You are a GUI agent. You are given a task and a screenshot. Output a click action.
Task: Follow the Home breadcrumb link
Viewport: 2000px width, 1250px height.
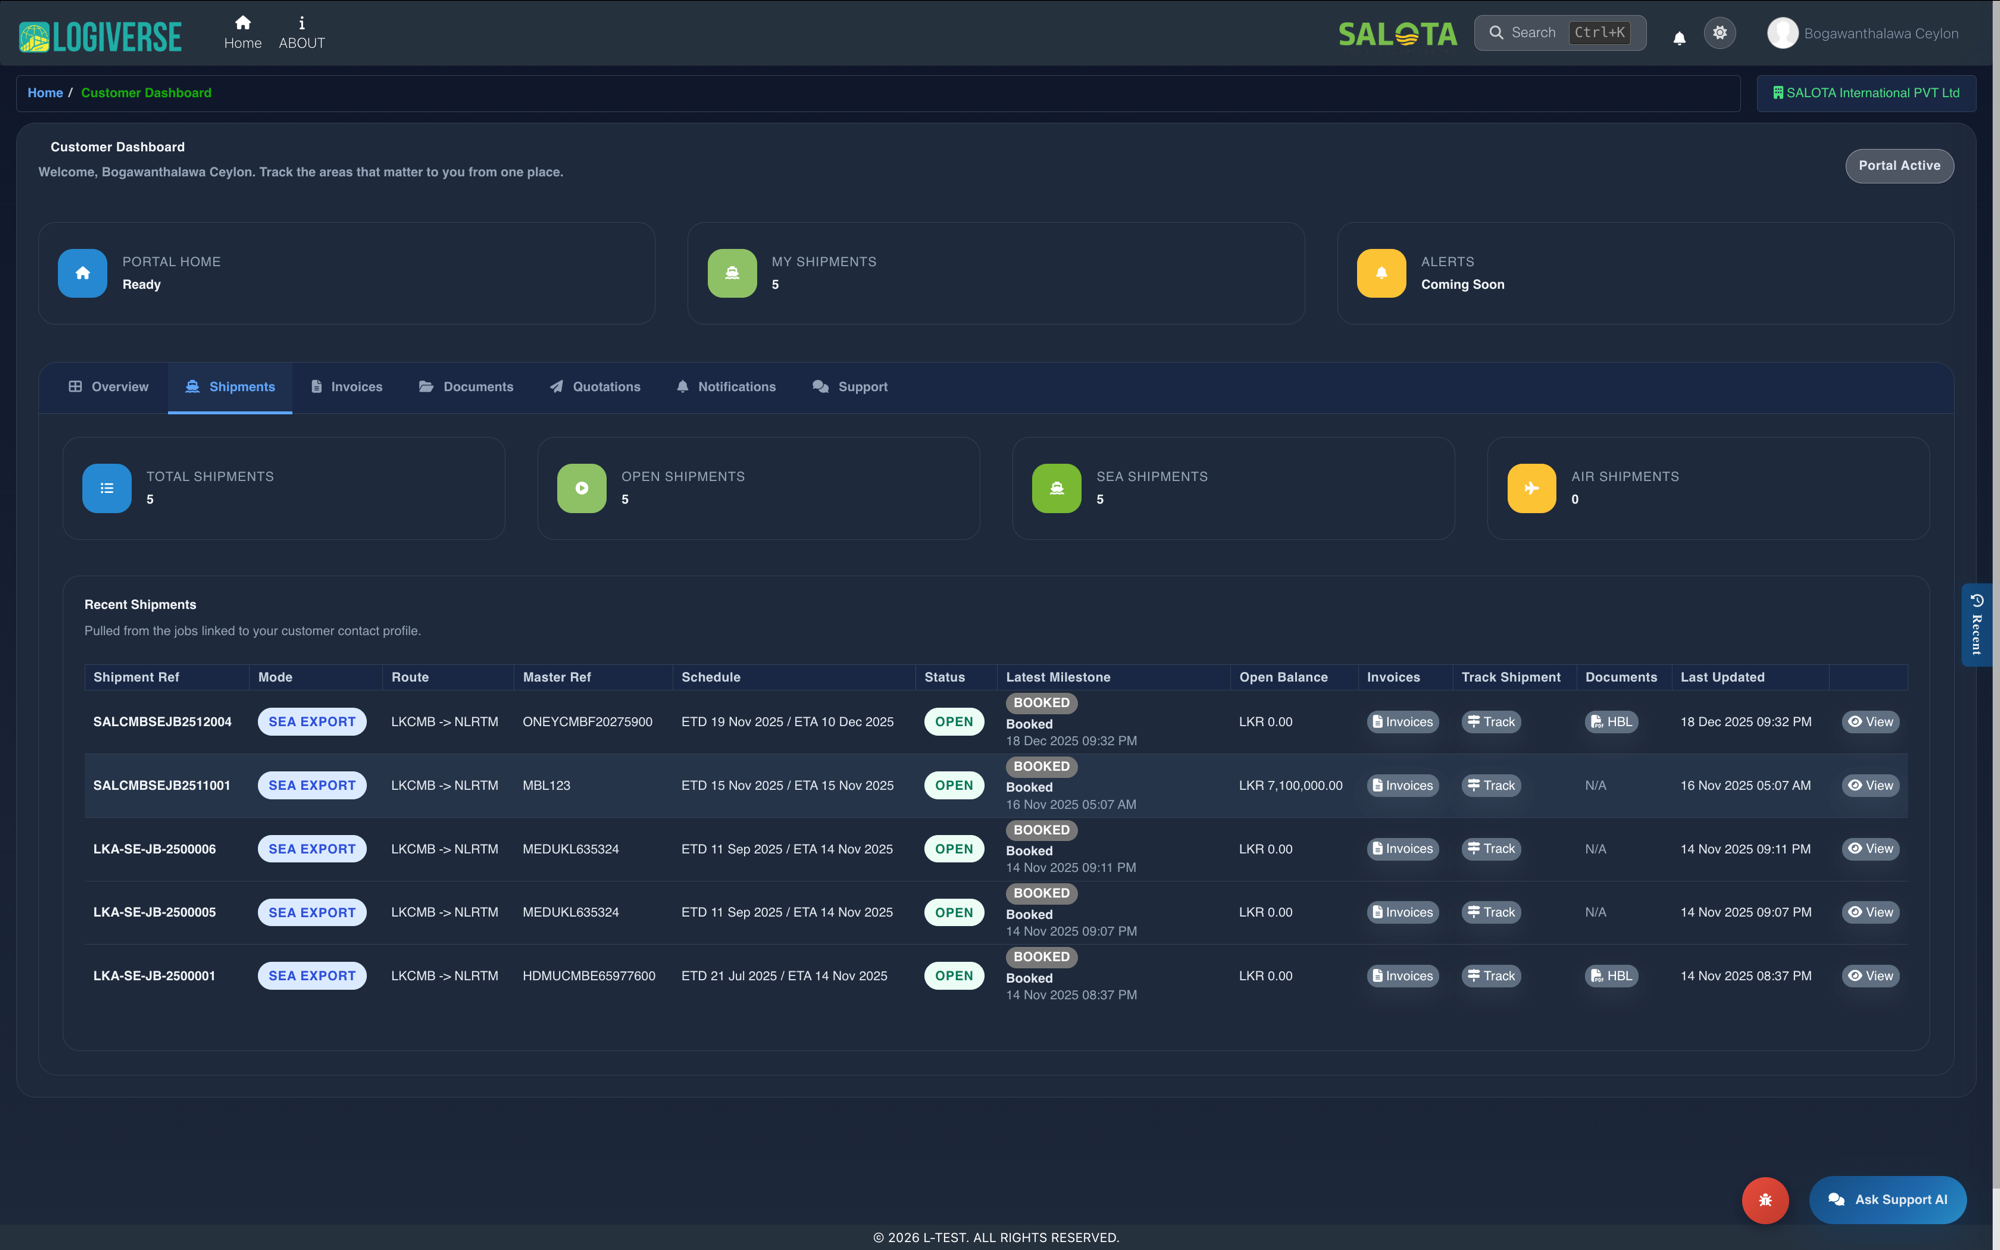coord(45,93)
